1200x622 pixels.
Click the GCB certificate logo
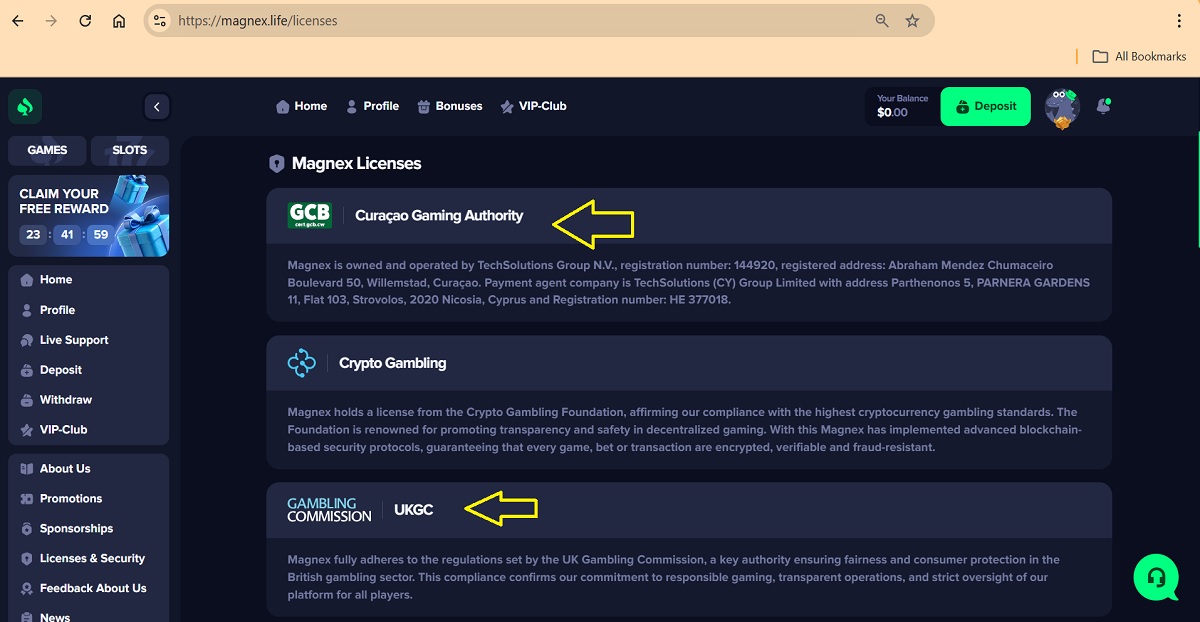click(x=309, y=215)
